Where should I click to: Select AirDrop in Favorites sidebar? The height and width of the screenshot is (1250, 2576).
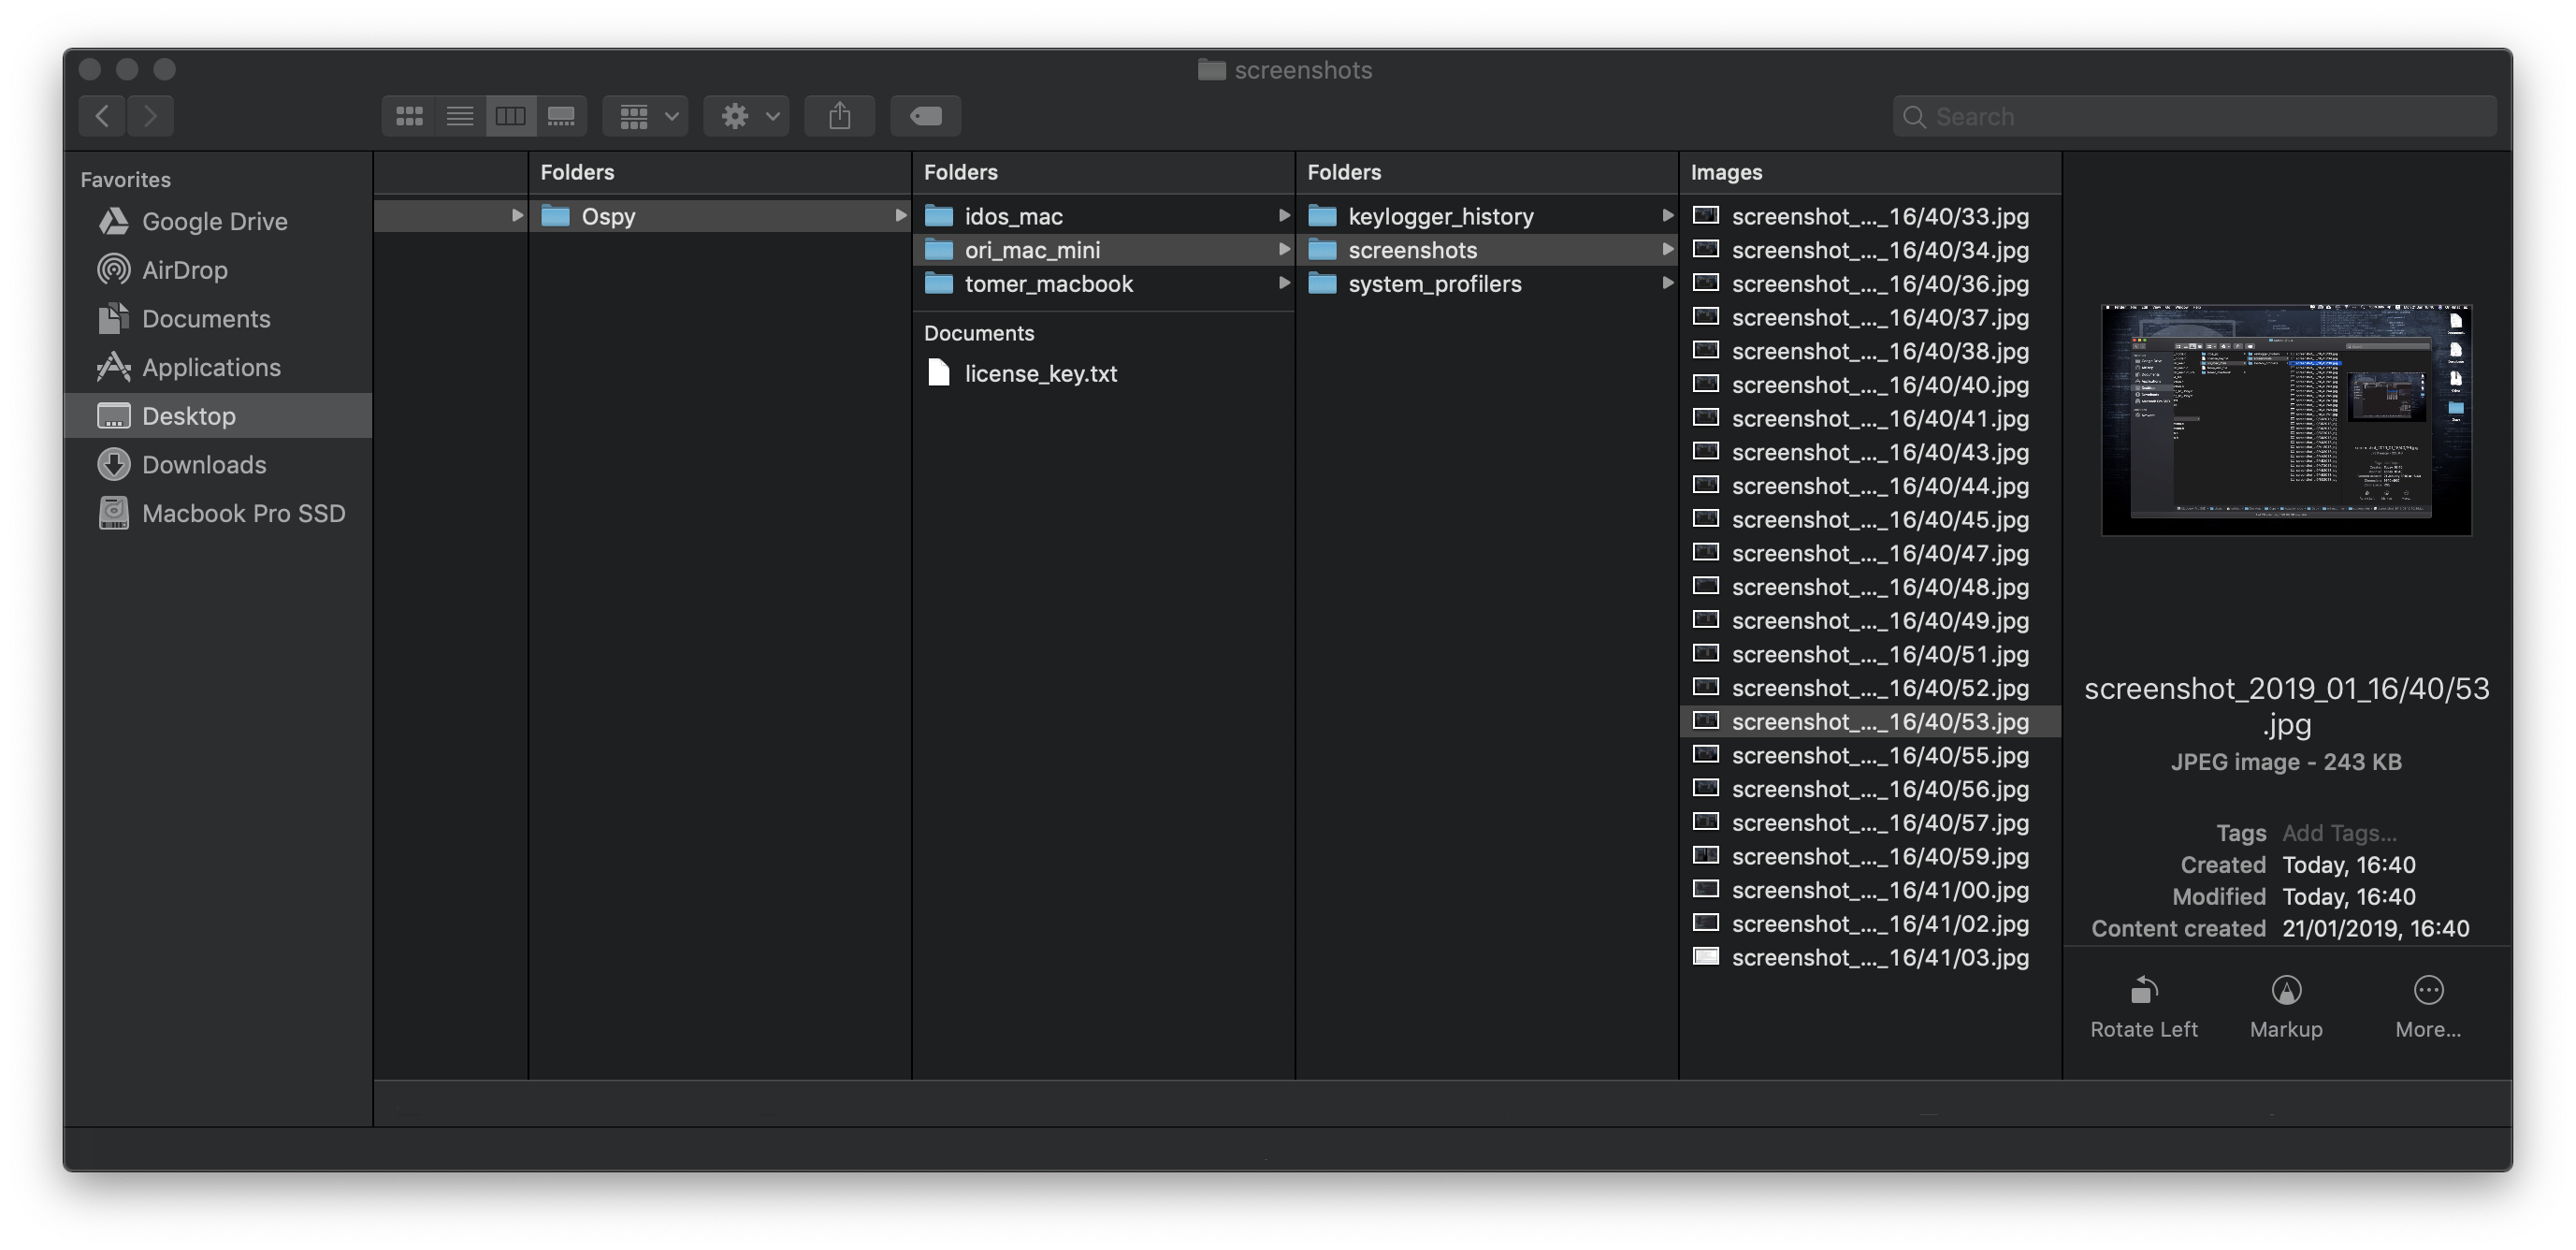[184, 270]
